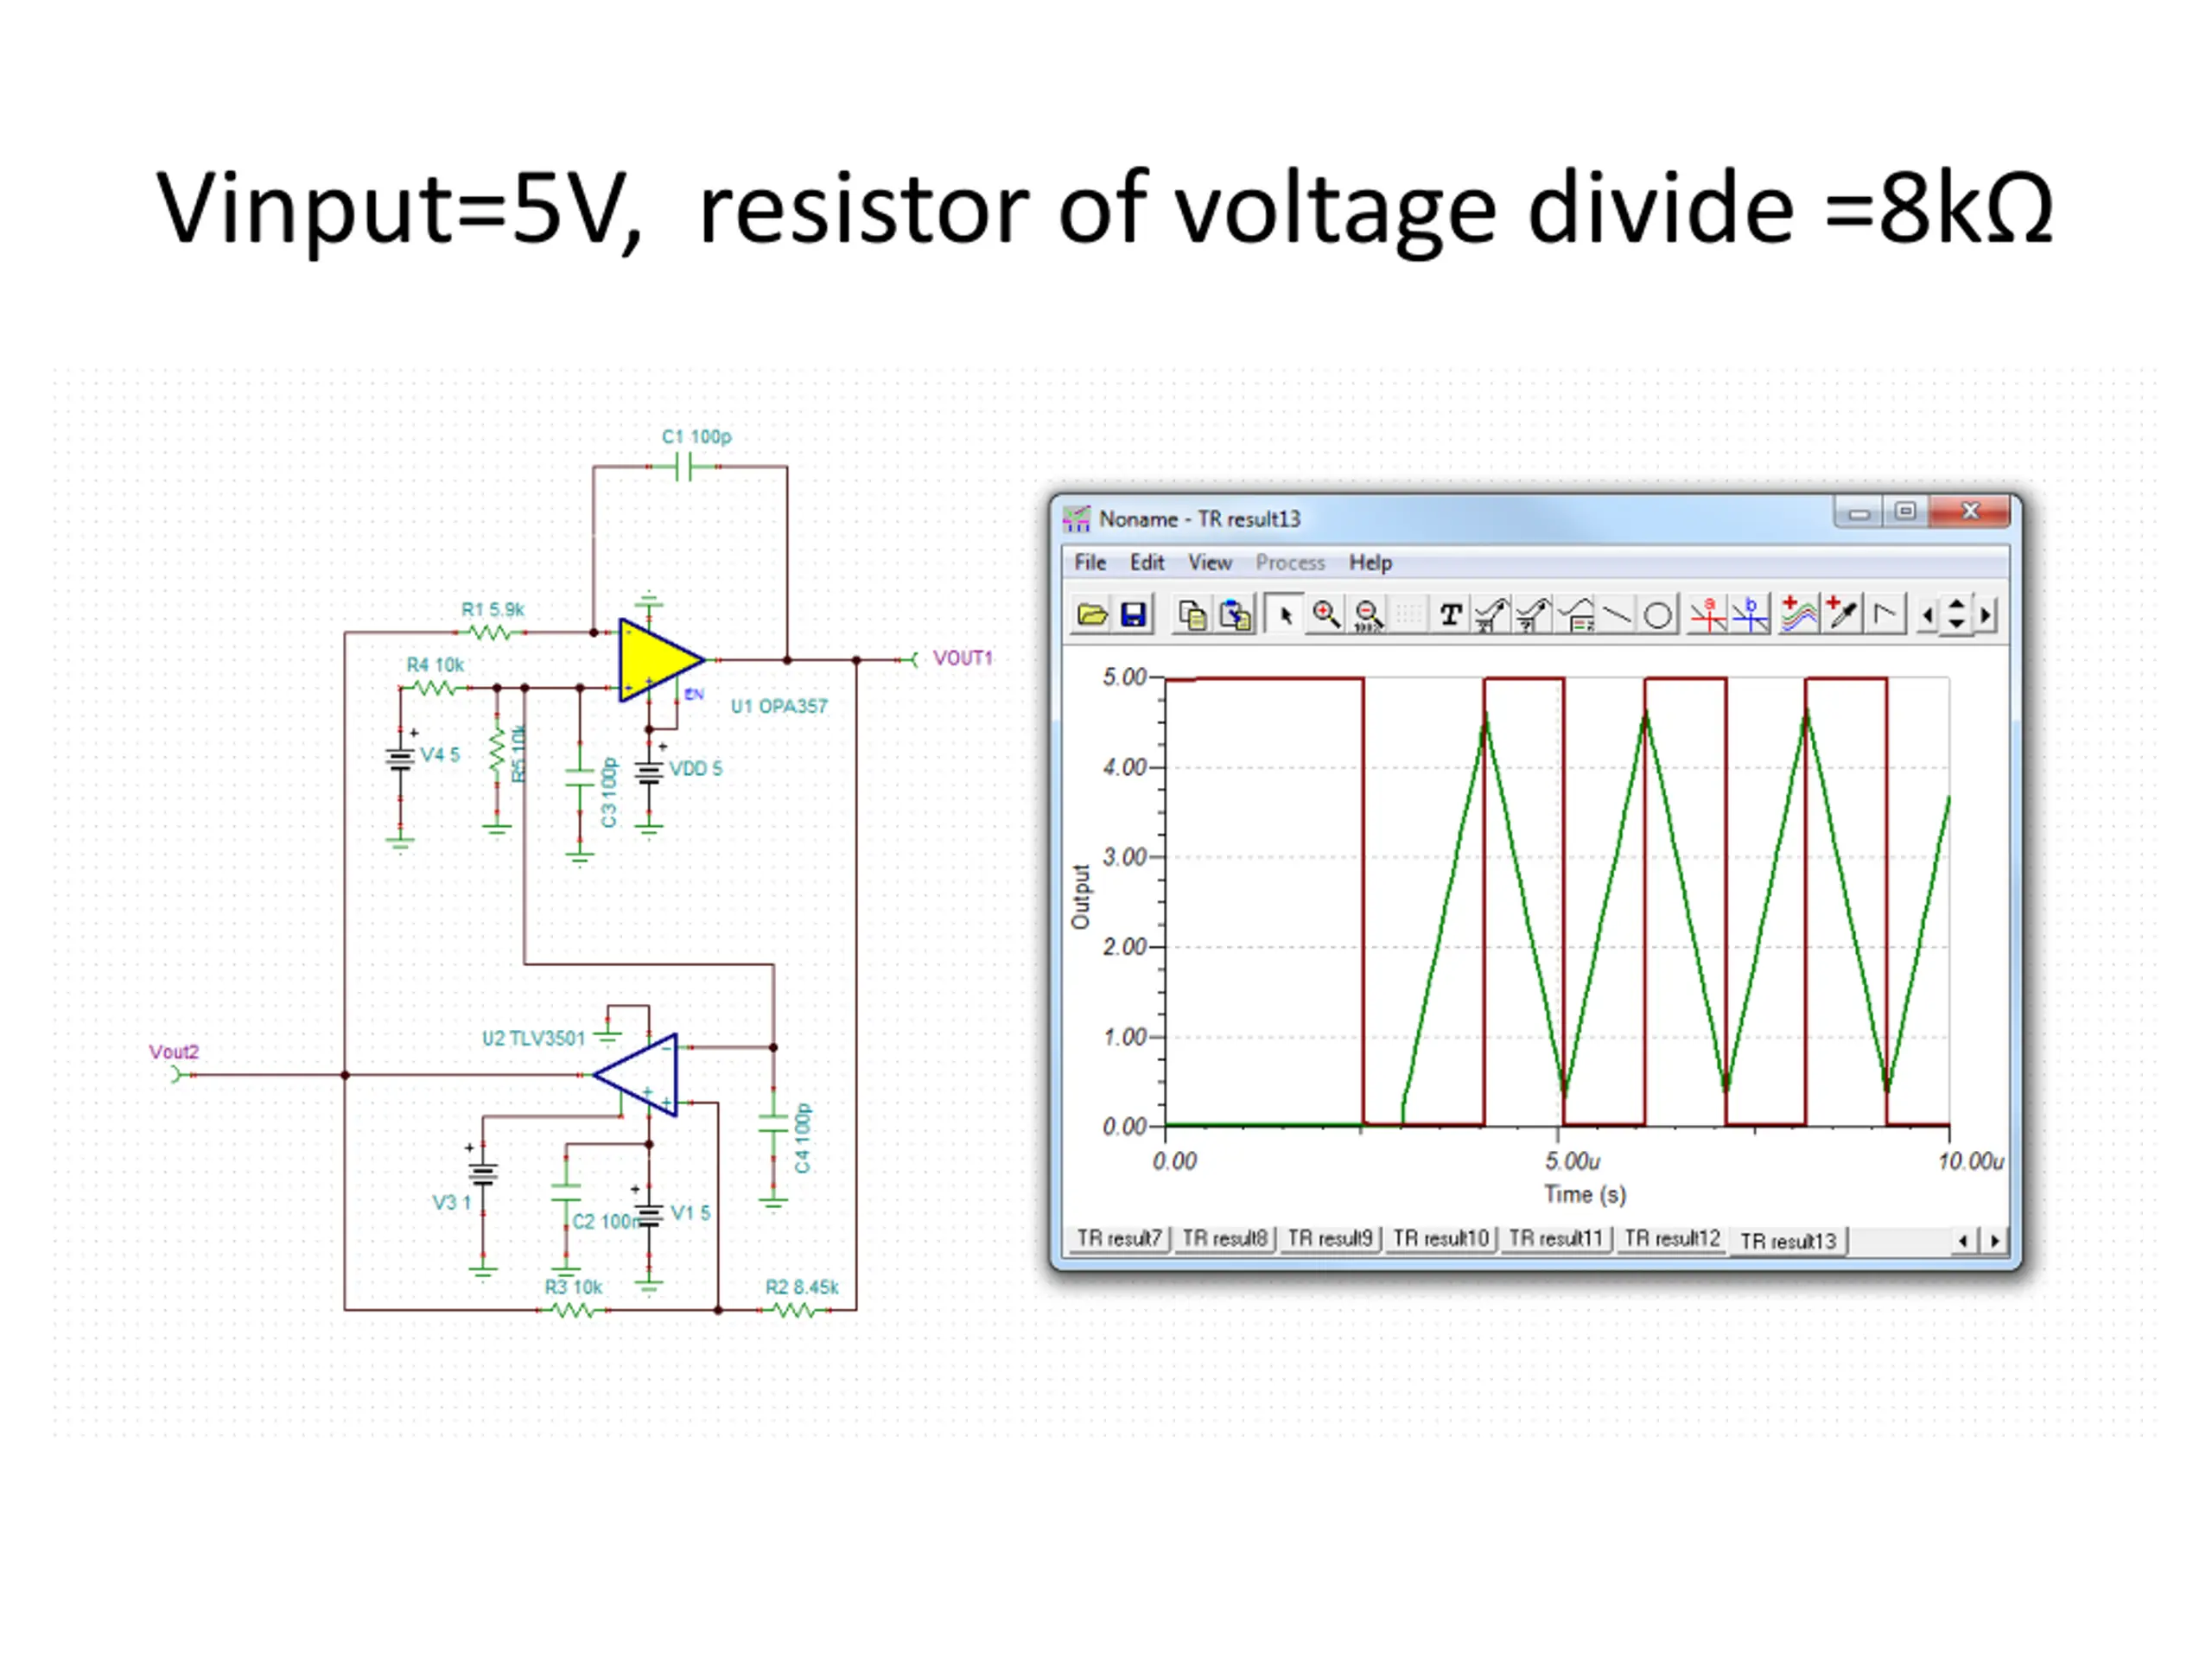2212x1659 pixels.
Task: Click the Open folder toolbar icon
Action: pyautogui.click(x=1091, y=615)
